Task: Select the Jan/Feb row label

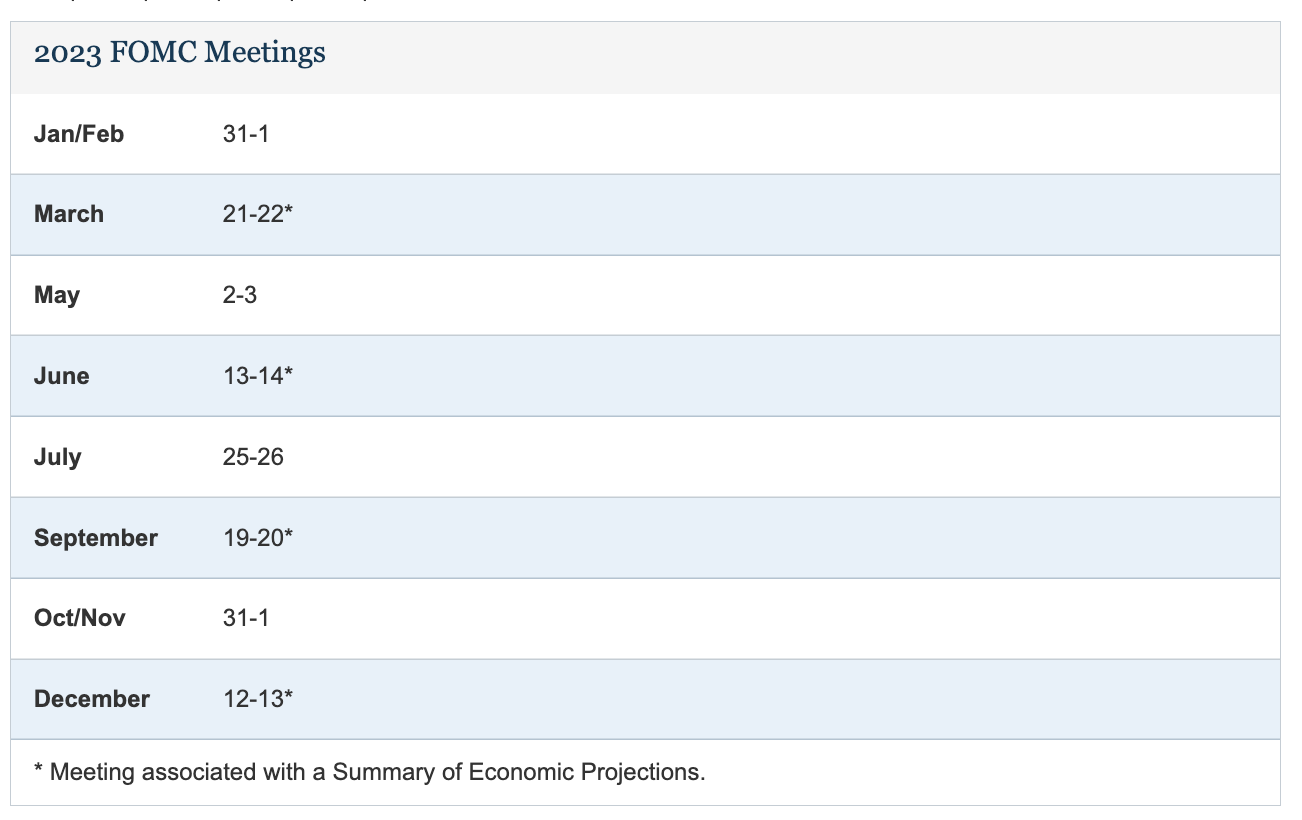Action: [x=79, y=133]
